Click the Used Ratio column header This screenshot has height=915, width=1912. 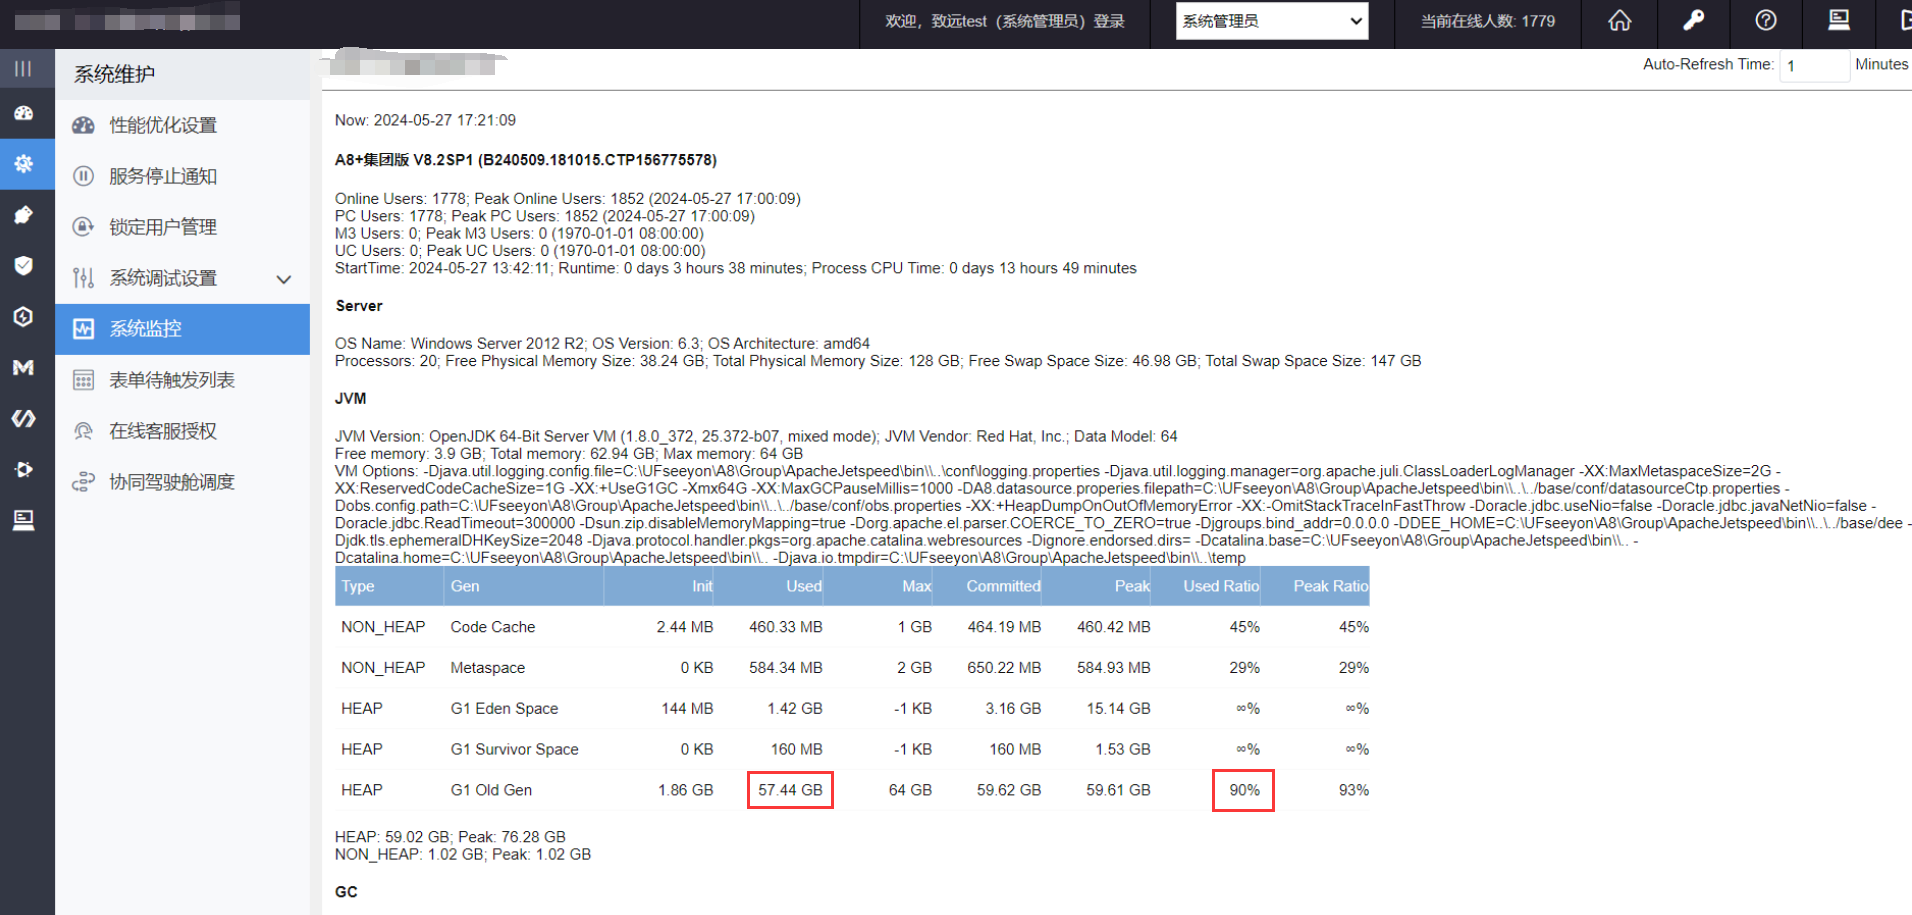(1220, 586)
